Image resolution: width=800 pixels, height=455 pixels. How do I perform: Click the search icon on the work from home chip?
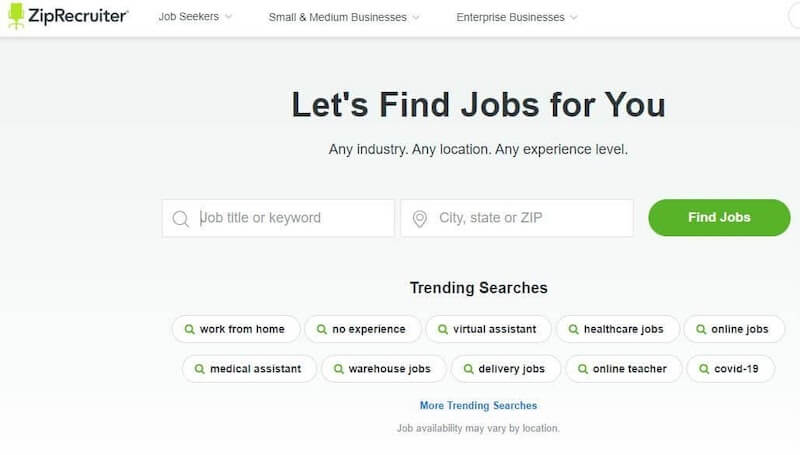click(189, 330)
